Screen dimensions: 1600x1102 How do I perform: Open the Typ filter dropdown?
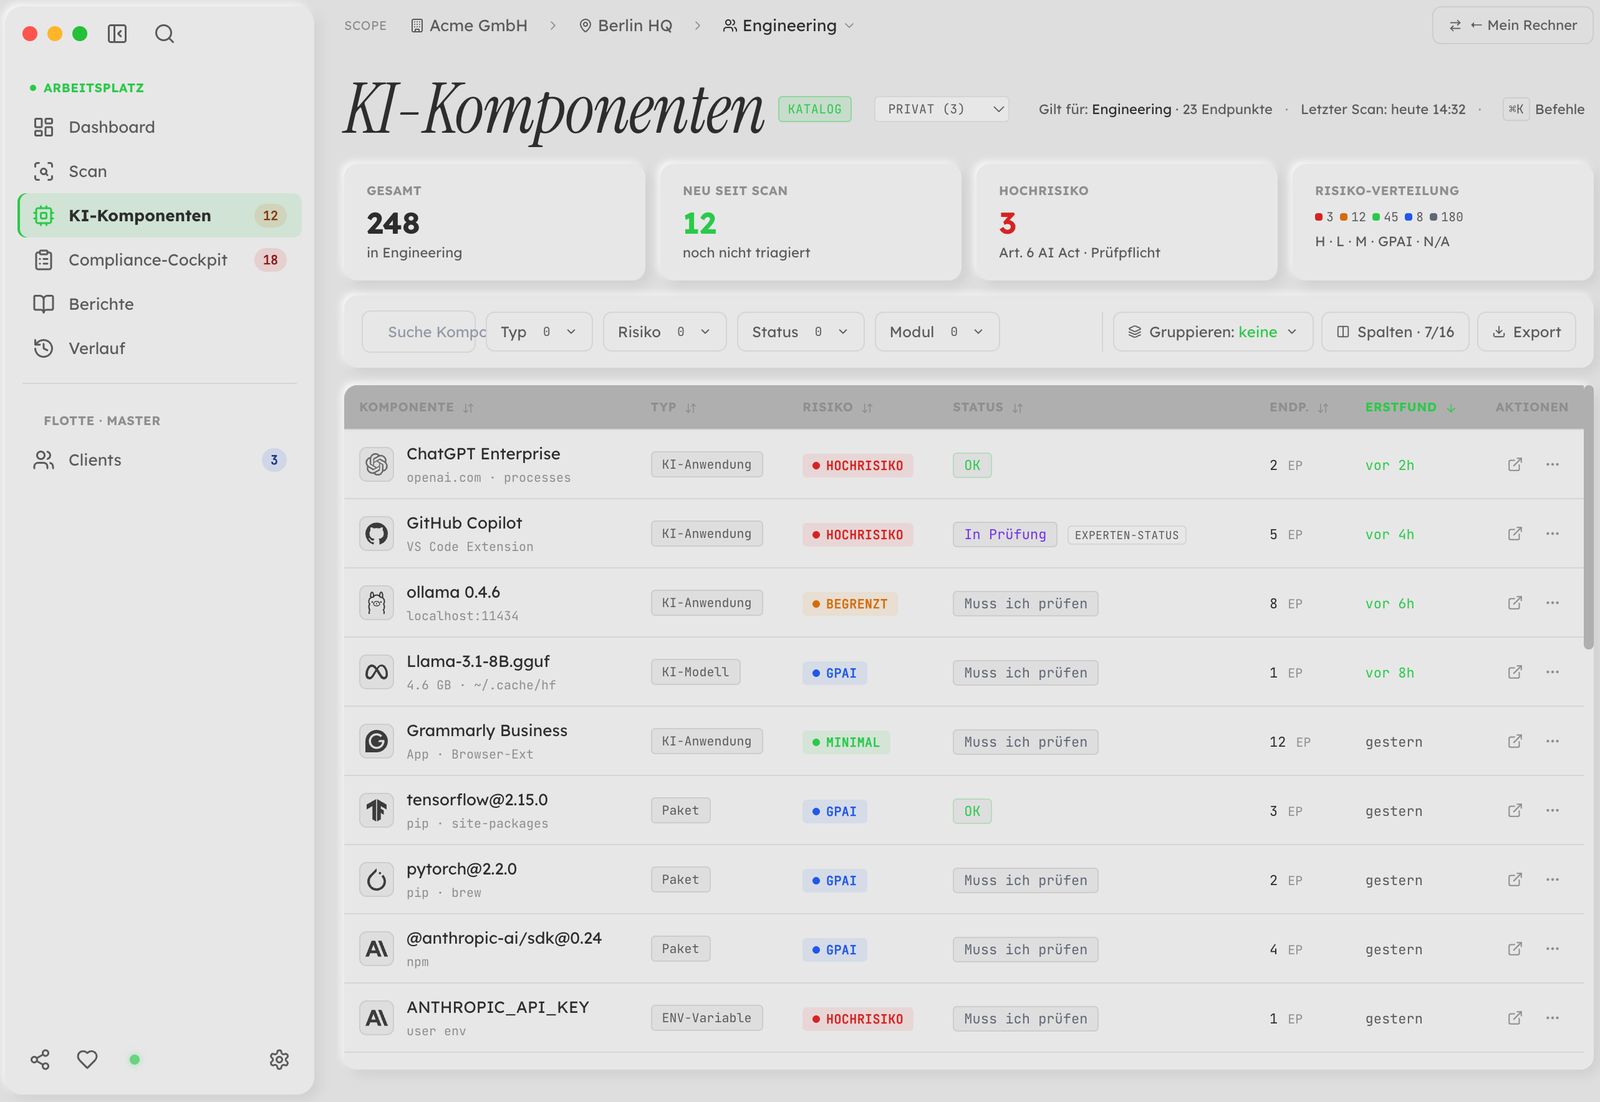539,332
